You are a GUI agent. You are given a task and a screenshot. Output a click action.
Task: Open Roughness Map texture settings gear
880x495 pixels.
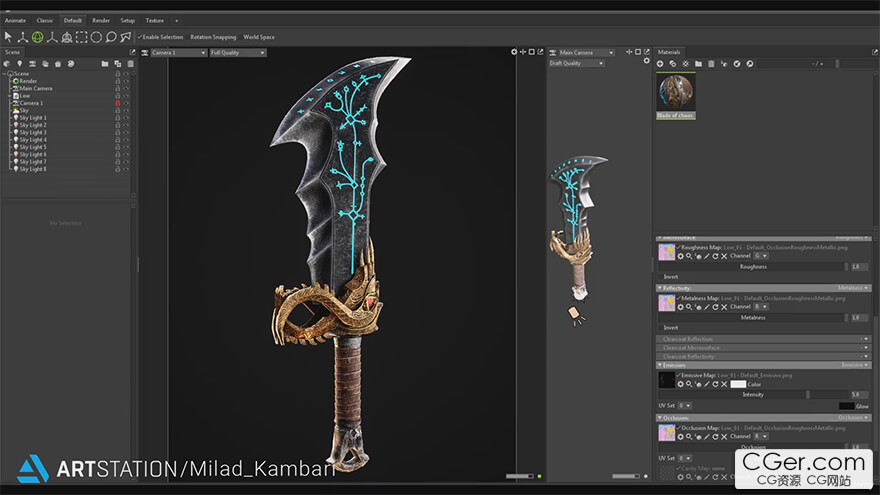681,256
